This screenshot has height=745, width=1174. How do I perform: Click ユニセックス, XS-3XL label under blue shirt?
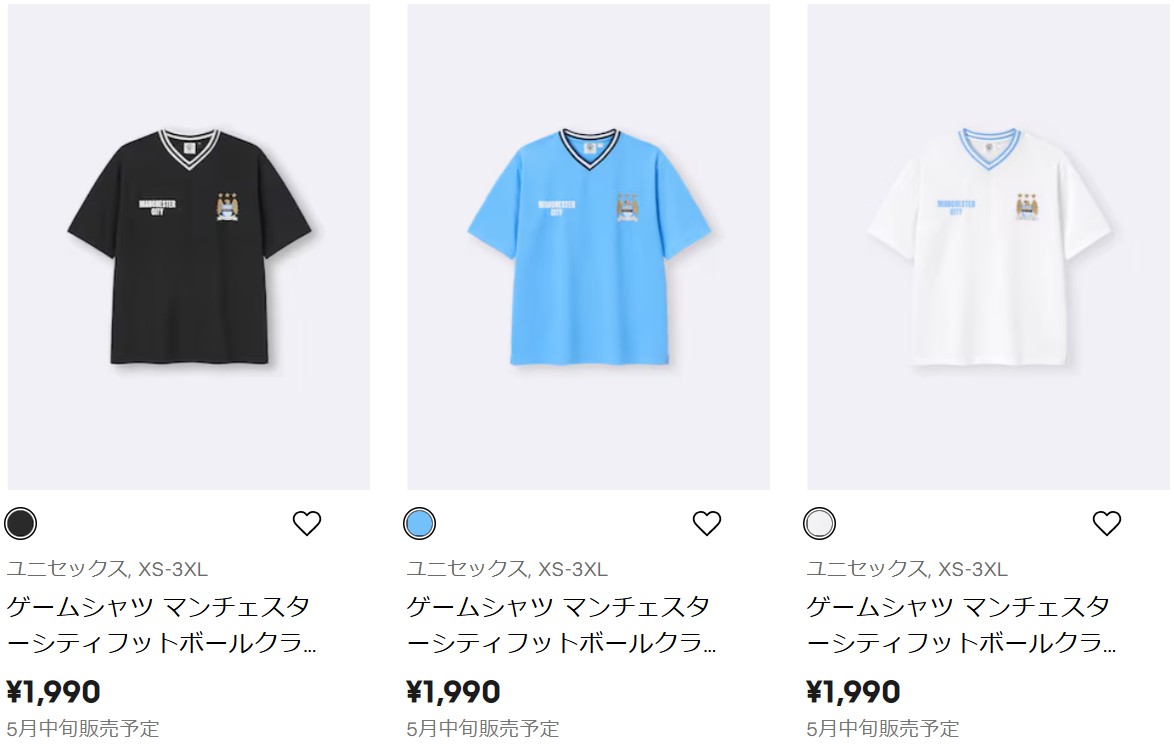click(507, 569)
